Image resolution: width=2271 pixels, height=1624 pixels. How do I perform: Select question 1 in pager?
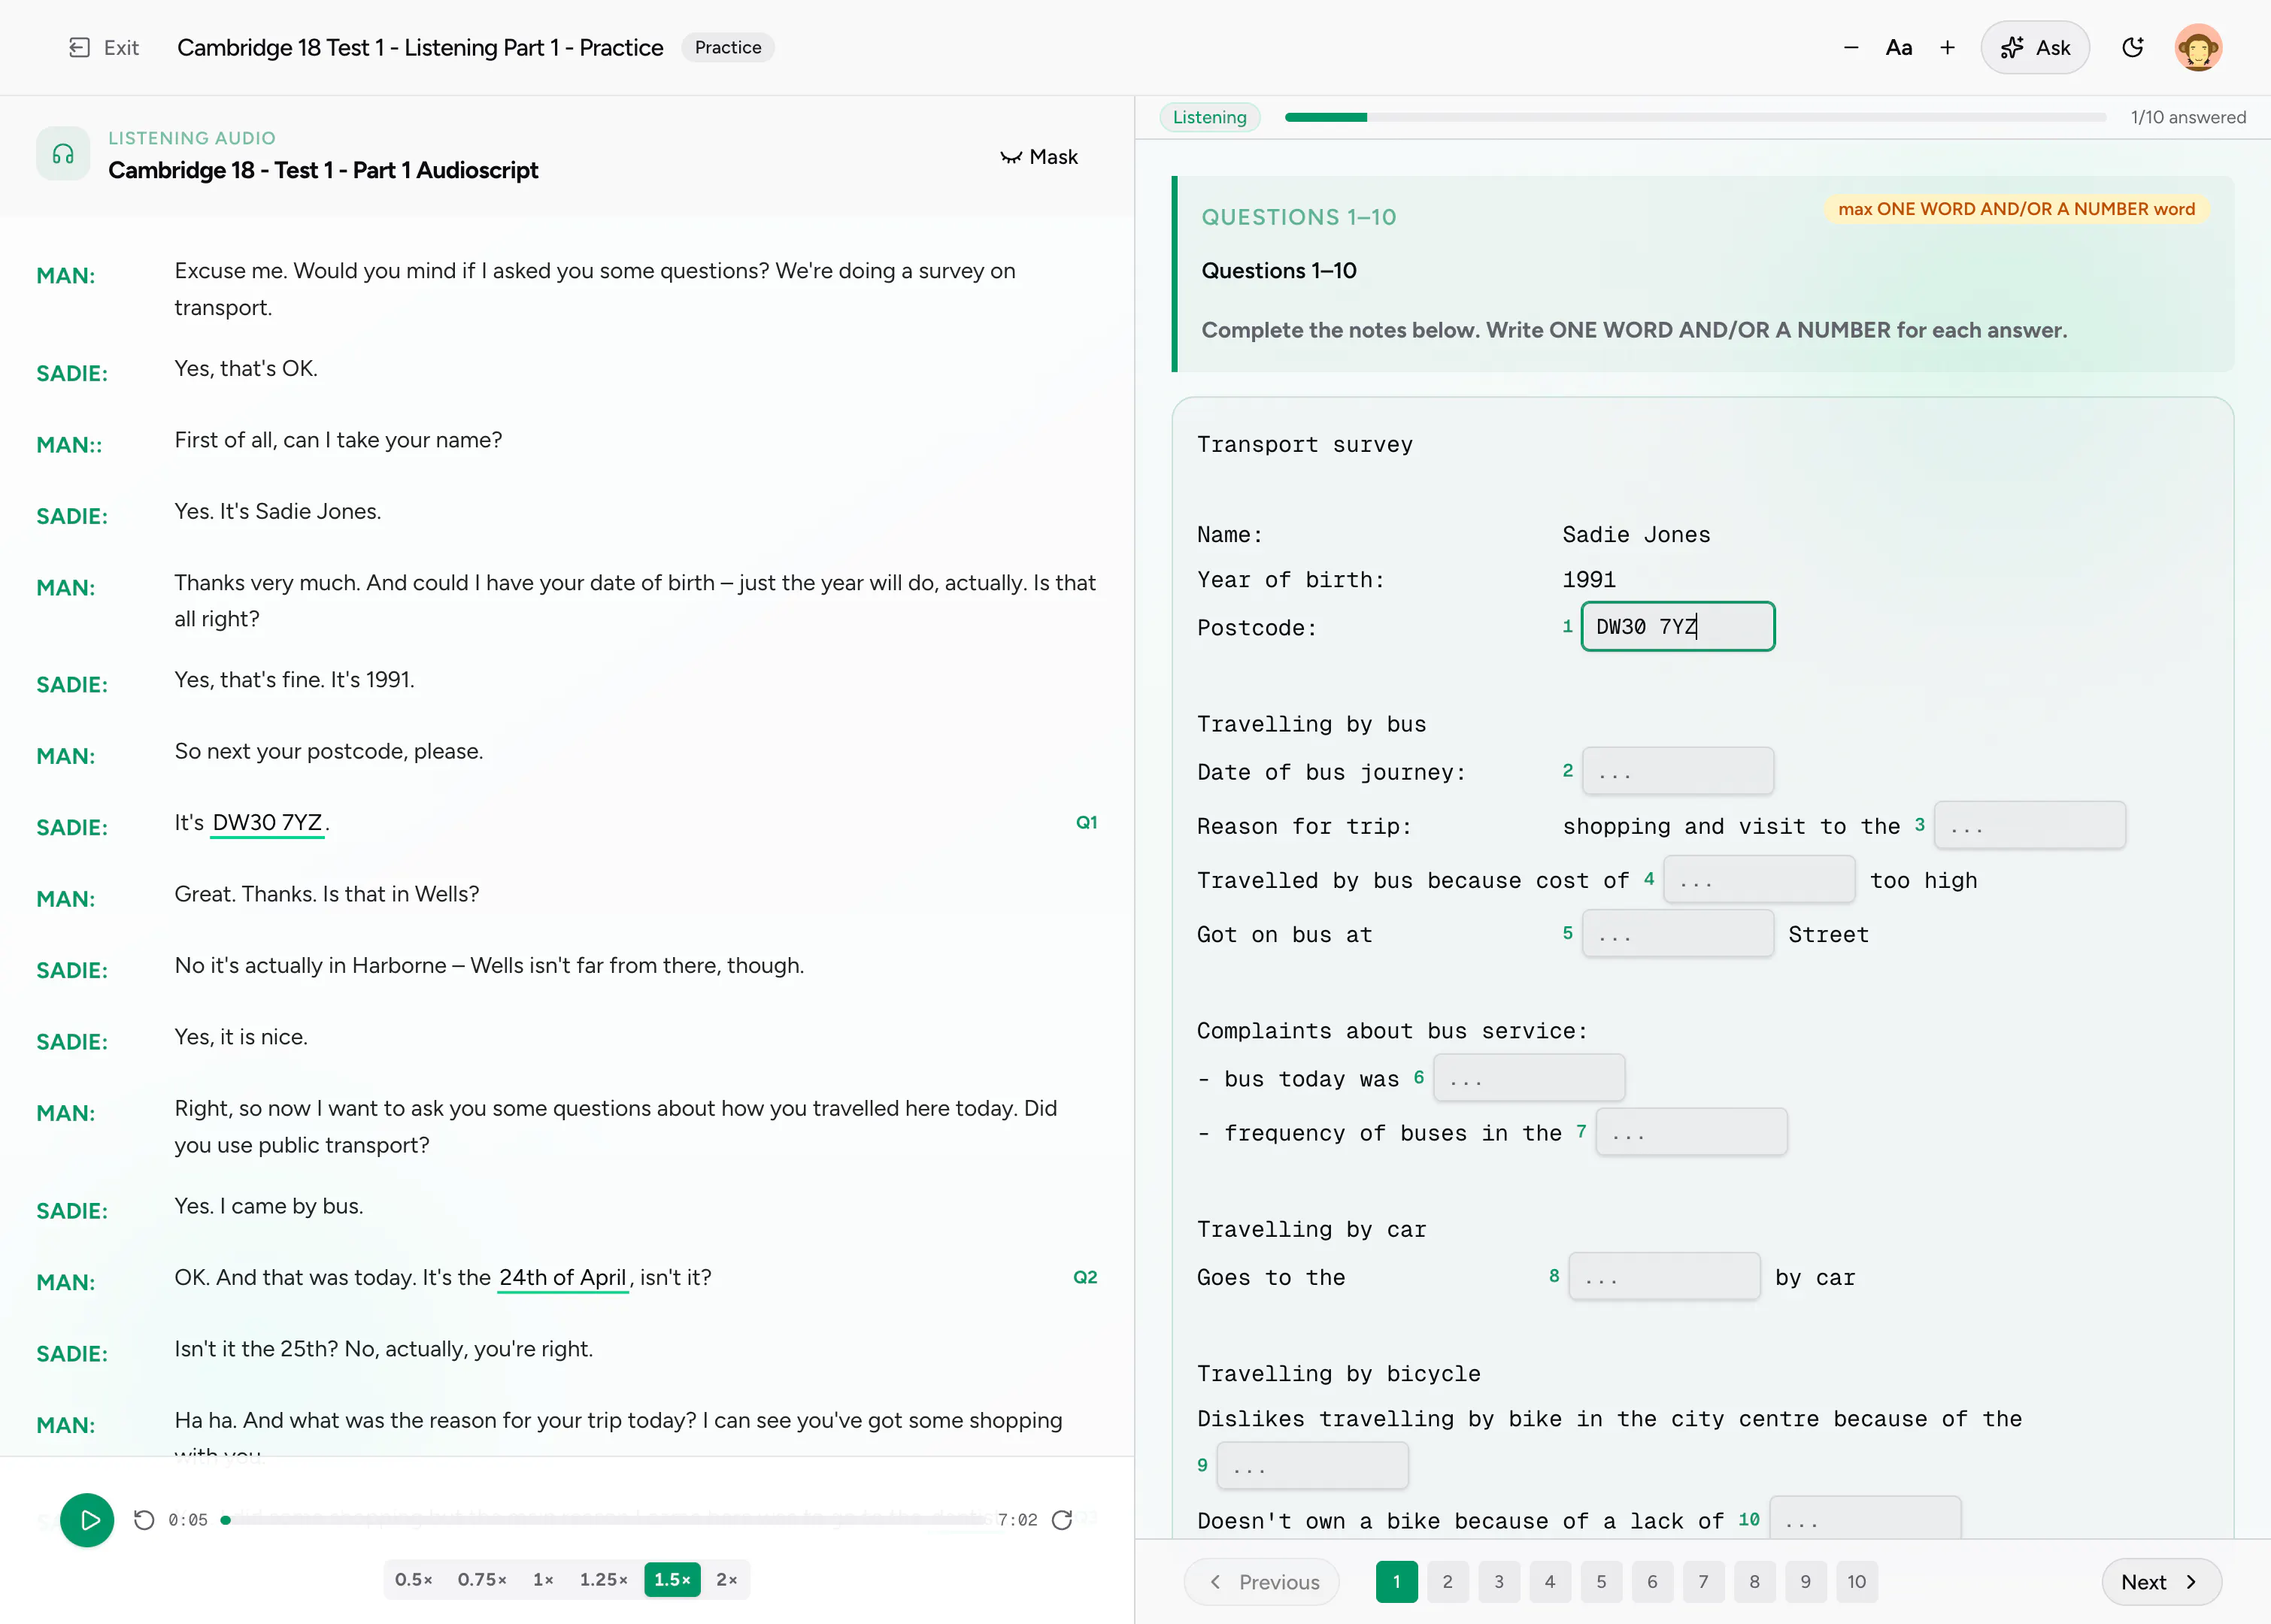[1396, 1582]
